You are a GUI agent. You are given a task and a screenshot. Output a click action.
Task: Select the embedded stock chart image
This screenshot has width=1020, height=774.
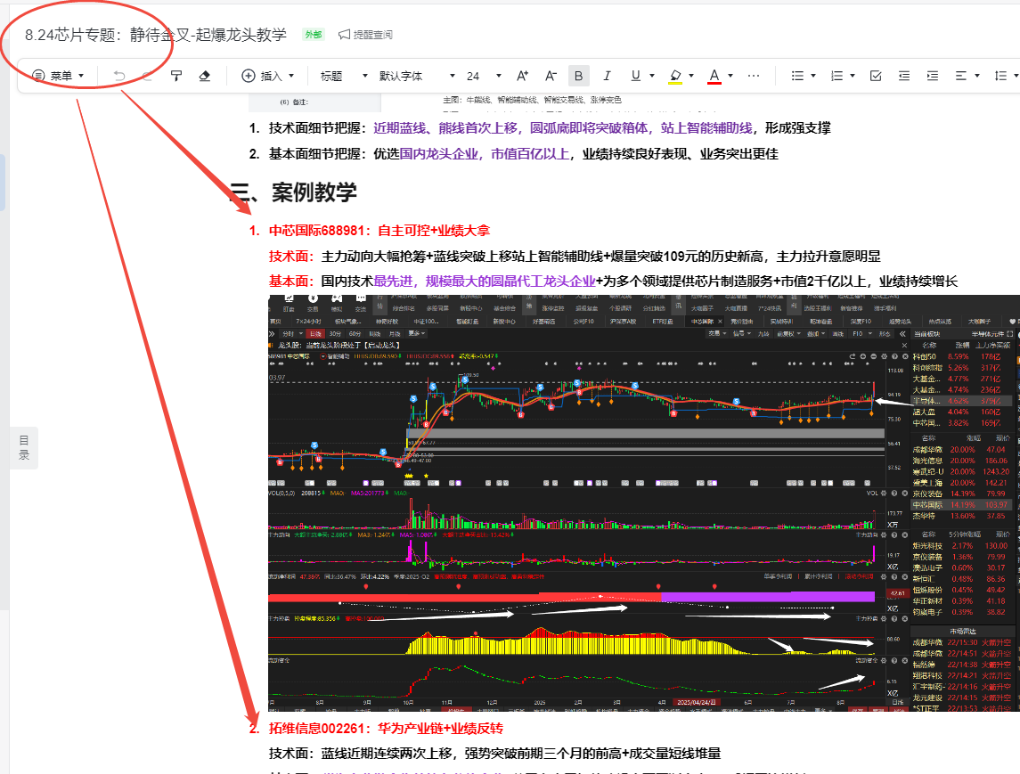pos(644,503)
